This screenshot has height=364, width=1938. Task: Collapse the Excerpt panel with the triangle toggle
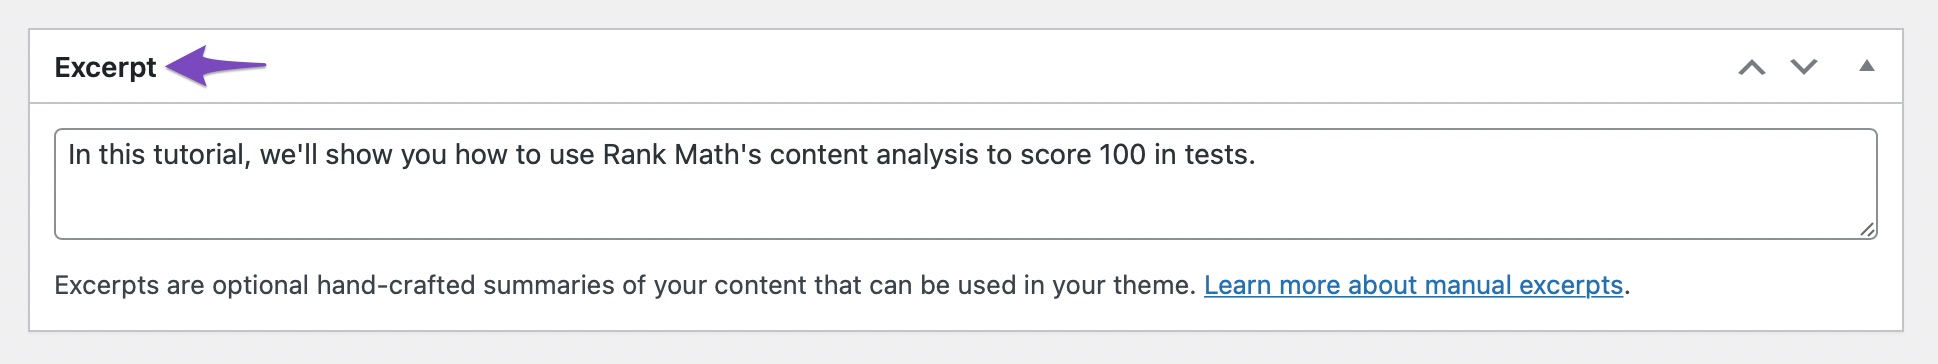(1866, 66)
